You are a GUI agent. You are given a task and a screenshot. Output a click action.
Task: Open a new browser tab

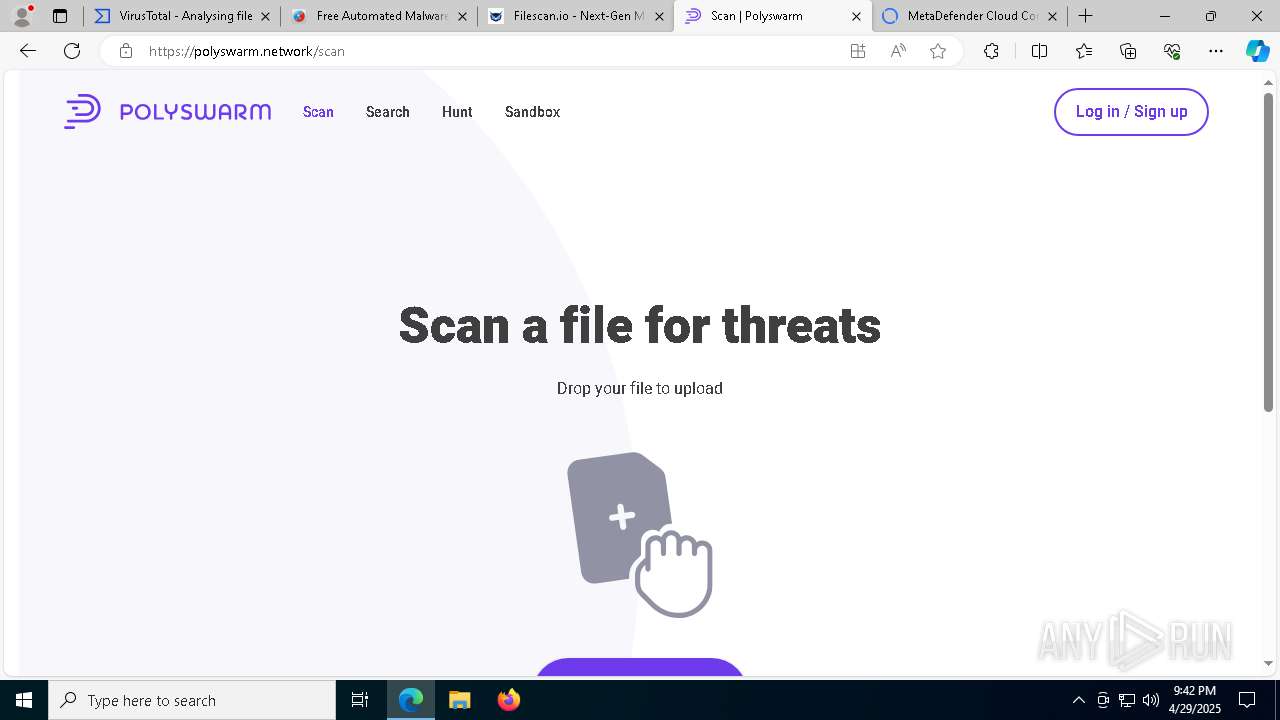[x=1086, y=16]
